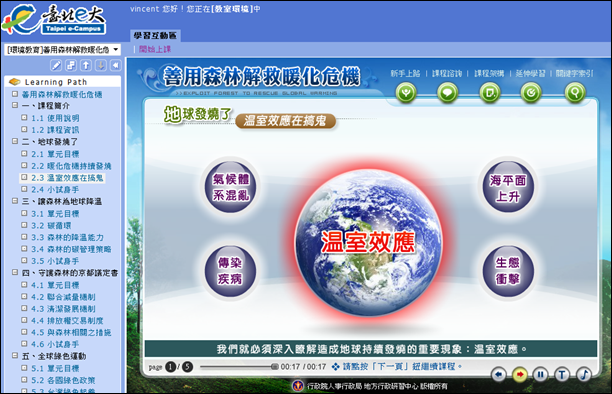Click the slider handle at bar's end
612x394 pixels.
pos(275,367)
